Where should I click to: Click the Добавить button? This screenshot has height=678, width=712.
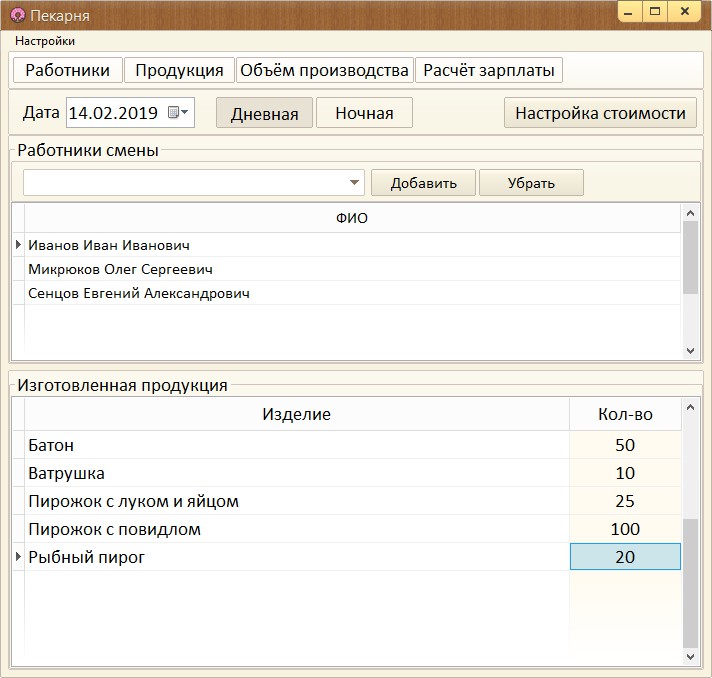pos(423,183)
